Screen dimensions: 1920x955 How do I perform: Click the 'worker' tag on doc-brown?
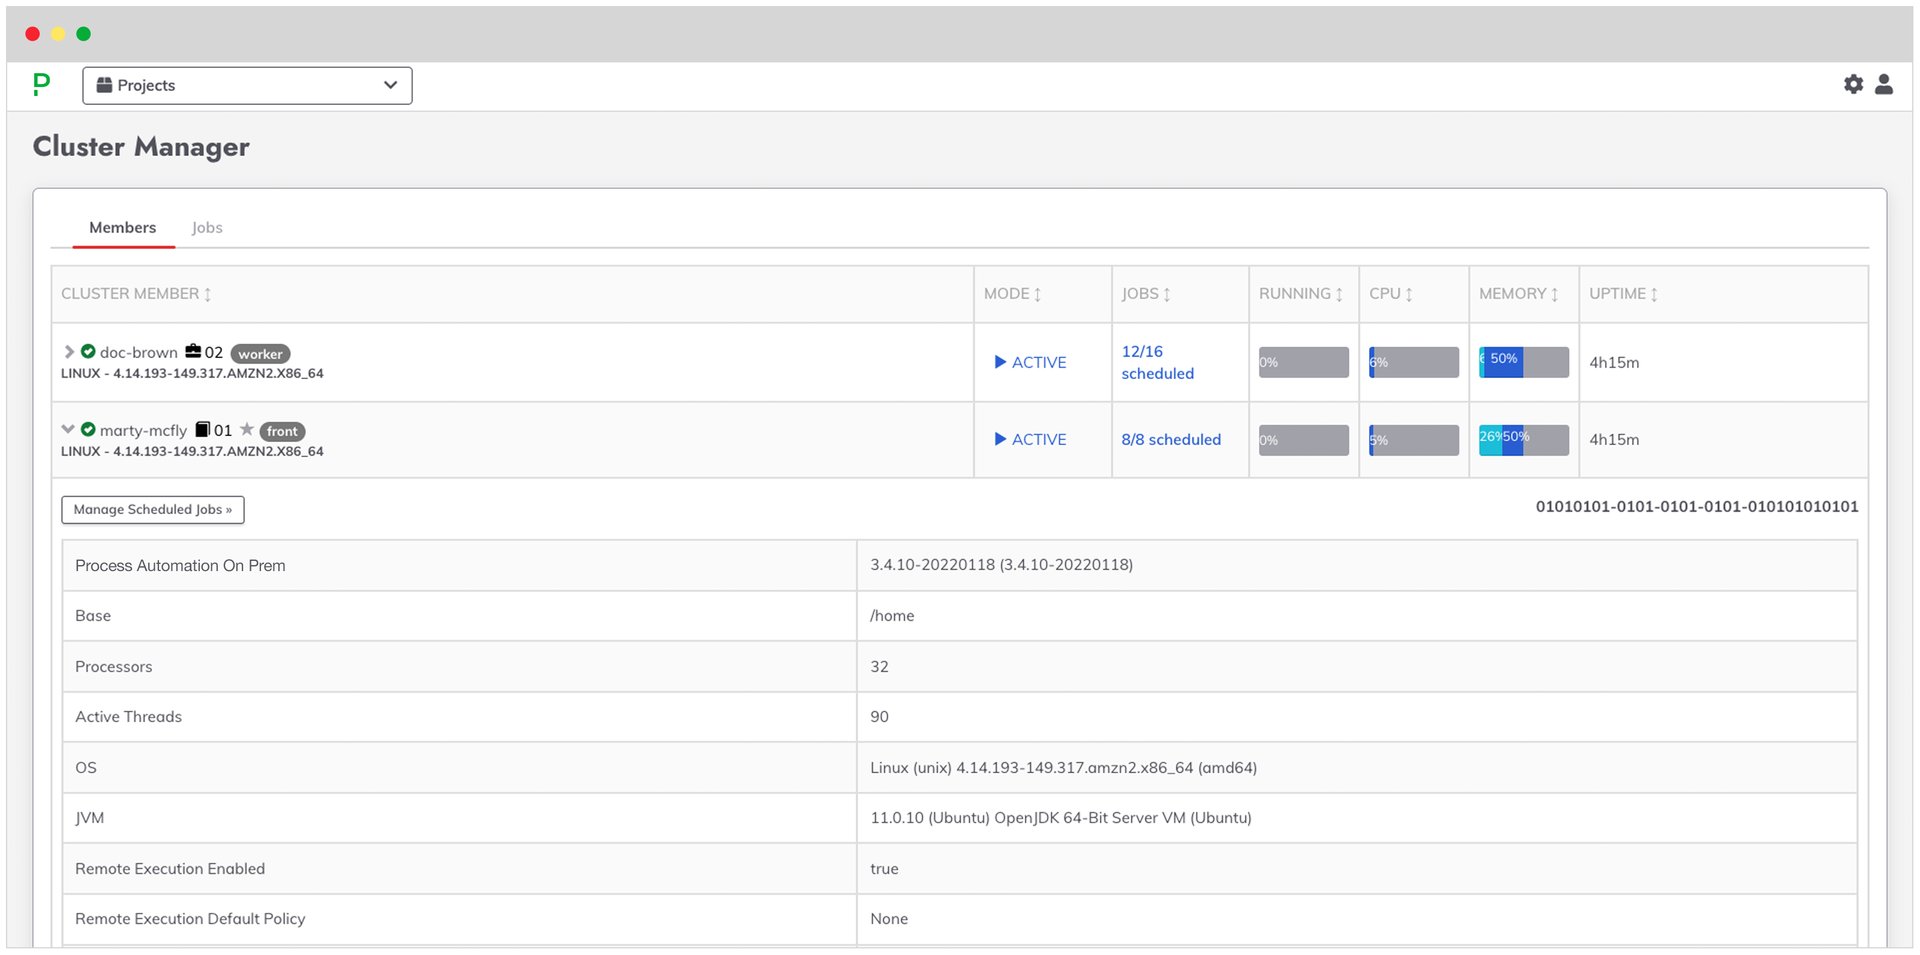260,353
